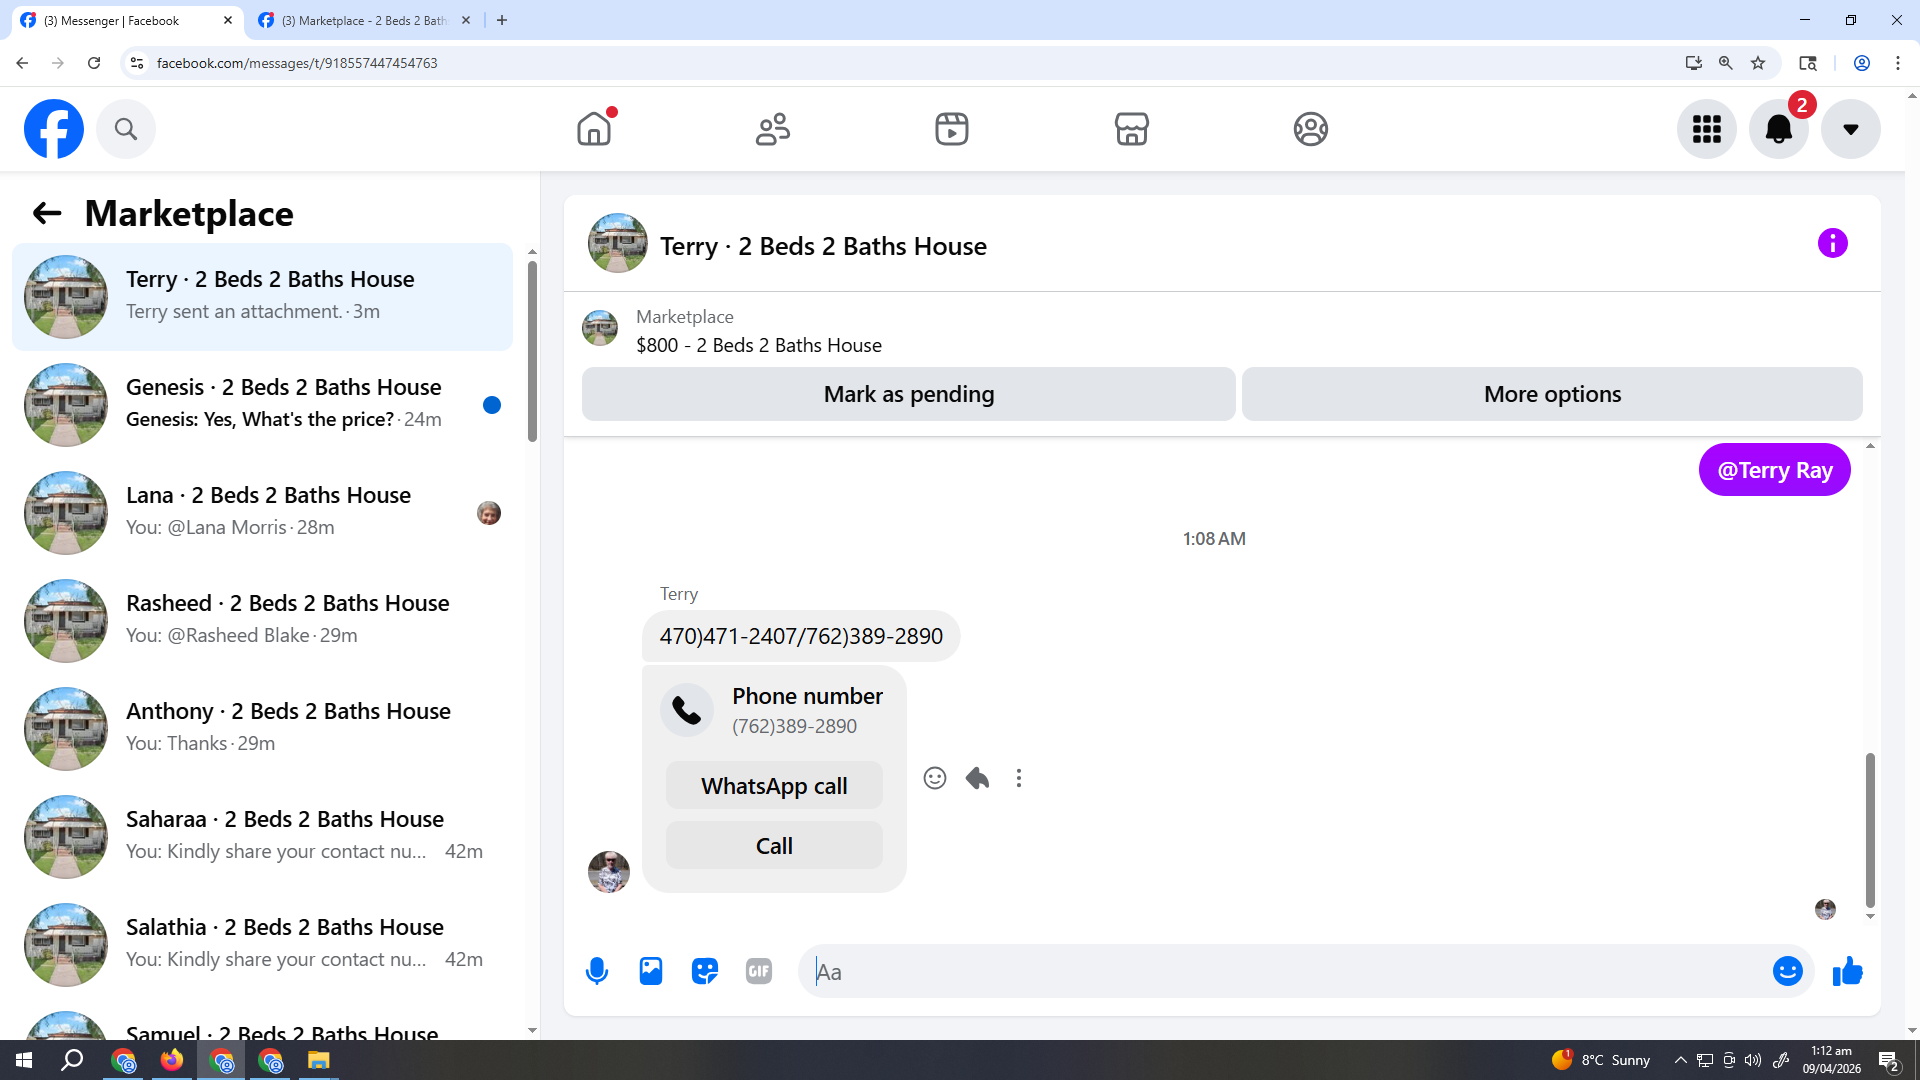Expand the account dropdown arrow

(x=1850, y=129)
